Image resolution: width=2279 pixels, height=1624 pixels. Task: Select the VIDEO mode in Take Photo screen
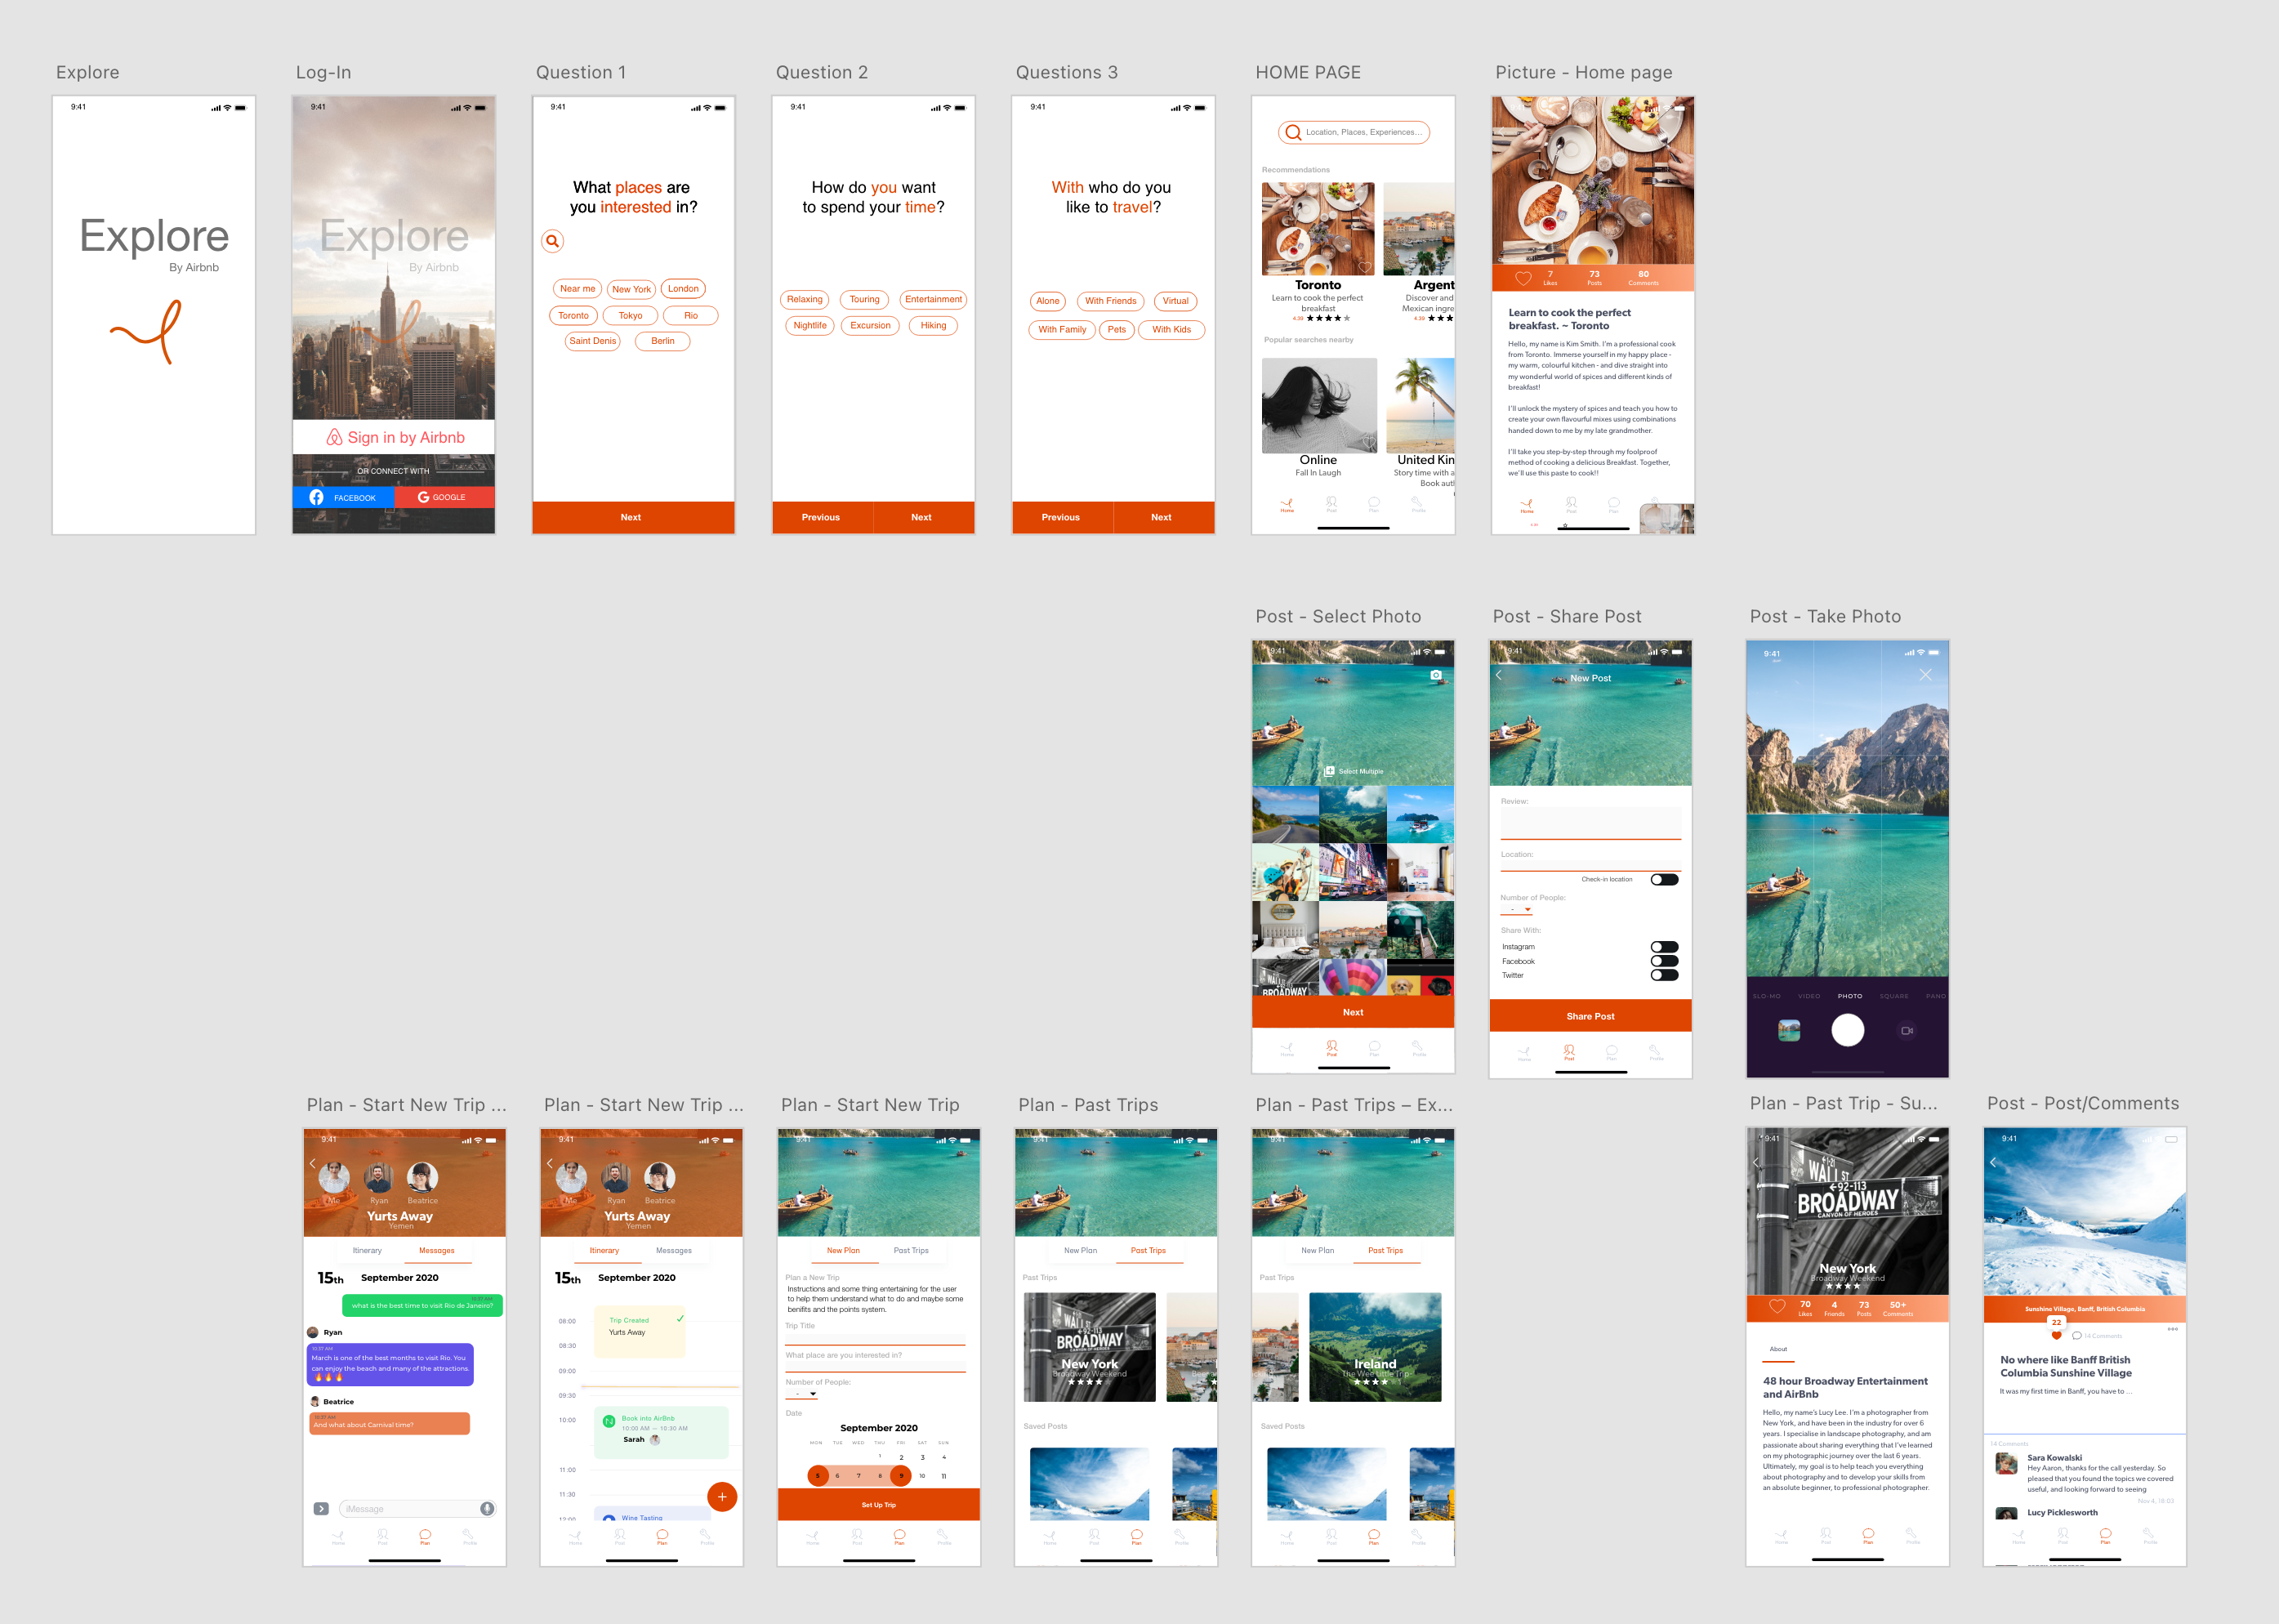(1809, 996)
